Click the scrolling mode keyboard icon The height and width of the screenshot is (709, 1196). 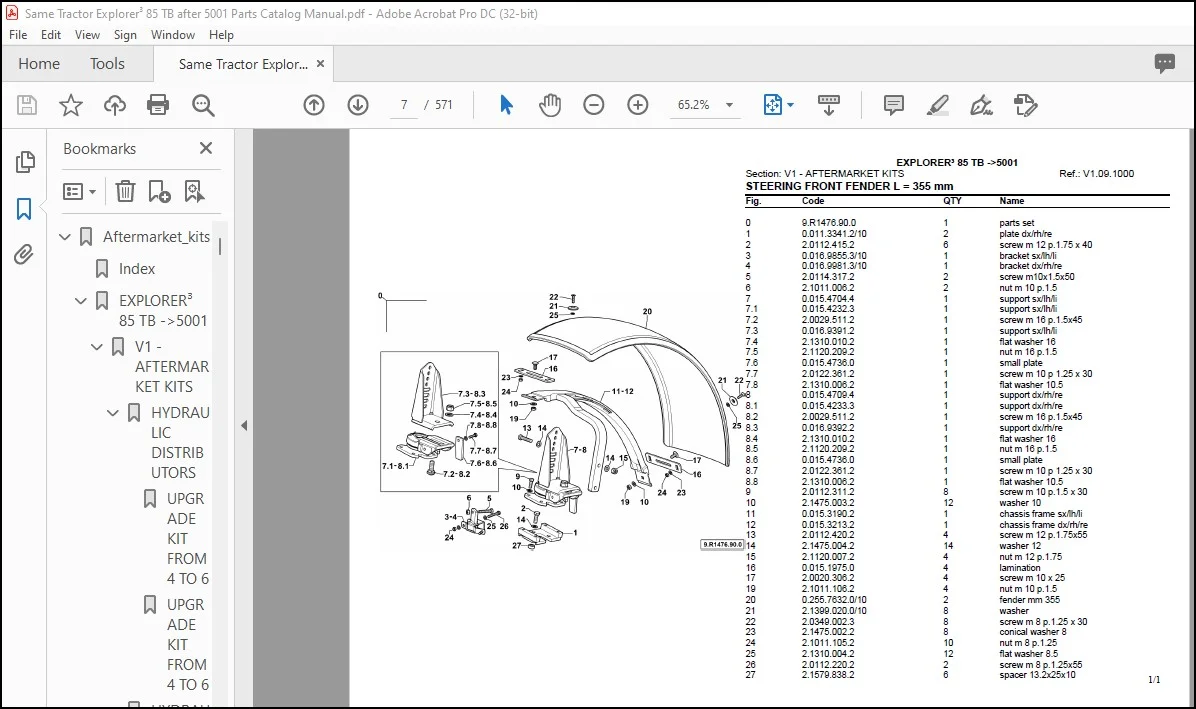tap(828, 105)
